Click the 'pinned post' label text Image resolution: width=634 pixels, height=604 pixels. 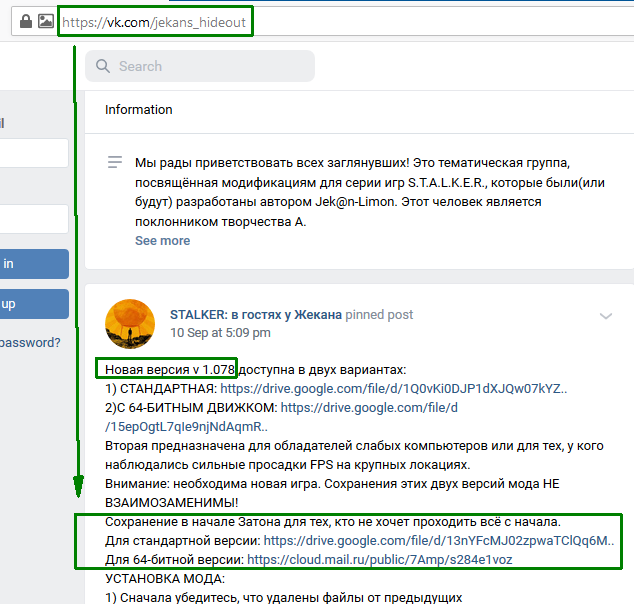(x=379, y=315)
